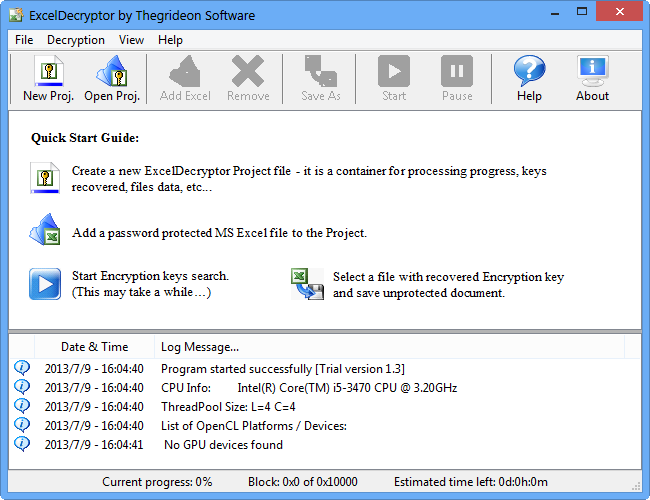Screen dimensions: 650x500
Task: Select log row 'List of OpenCL Platforms / Devices:'
Action: (x=325, y=426)
